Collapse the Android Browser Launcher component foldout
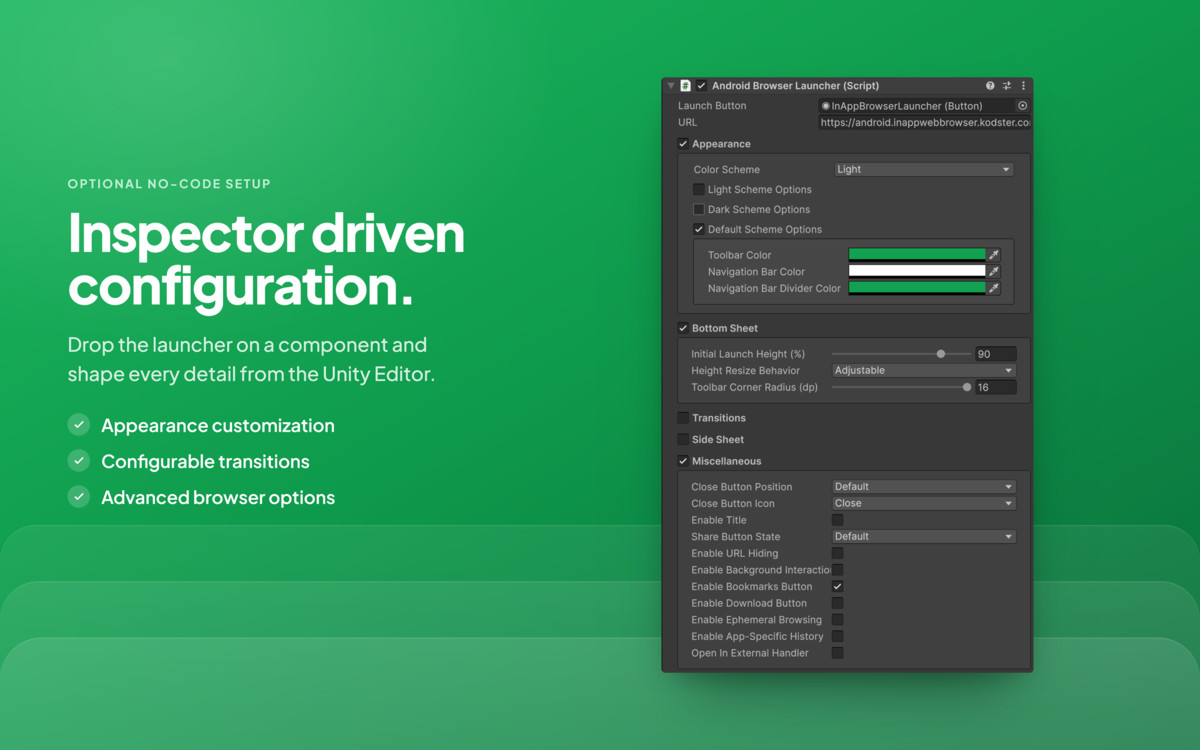This screenshot has height=750, width=1200. 671,86
